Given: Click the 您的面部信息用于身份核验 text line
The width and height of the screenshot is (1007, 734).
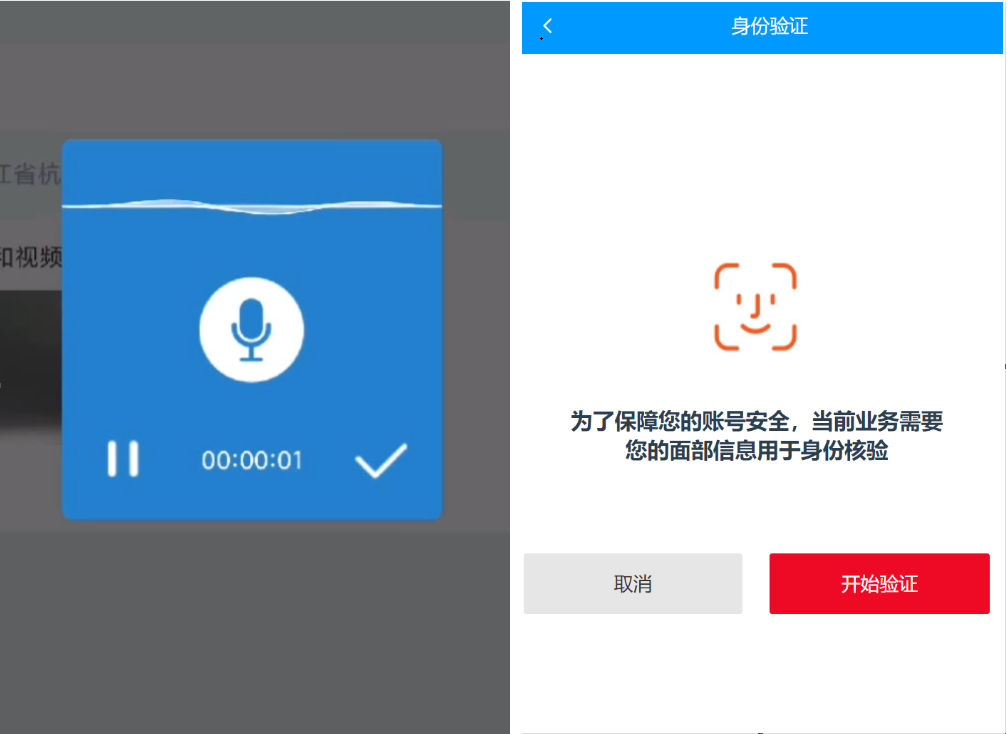Looking at the screenshot, I should click(756, 451).
